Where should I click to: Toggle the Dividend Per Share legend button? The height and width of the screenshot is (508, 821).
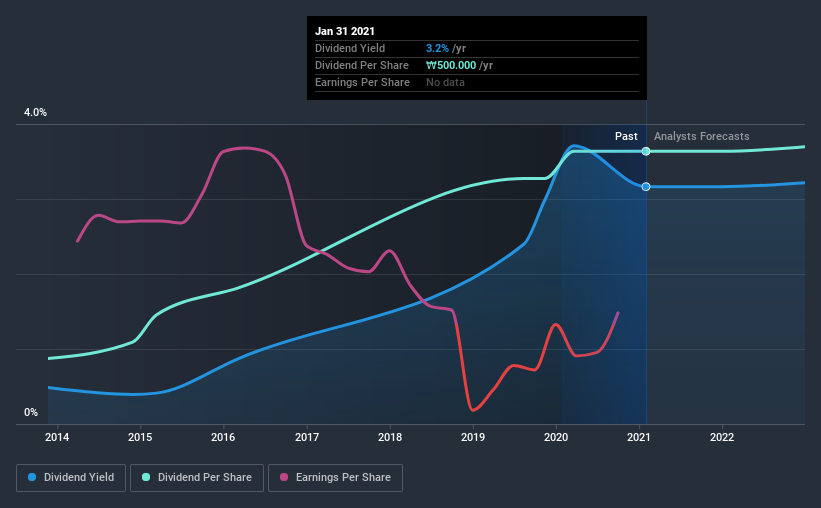click(x=197, y=478)
